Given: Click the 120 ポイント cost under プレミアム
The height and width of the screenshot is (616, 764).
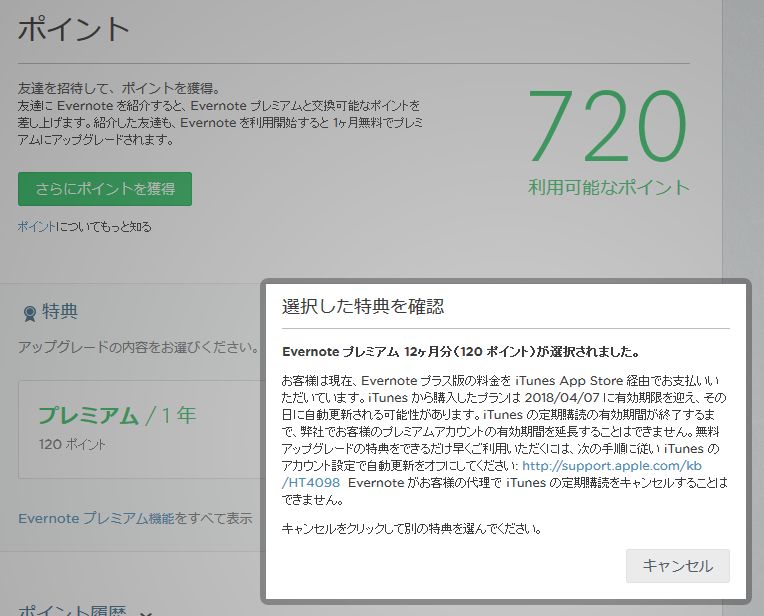Looking at the screenshot, I should (x=72, y=444).
